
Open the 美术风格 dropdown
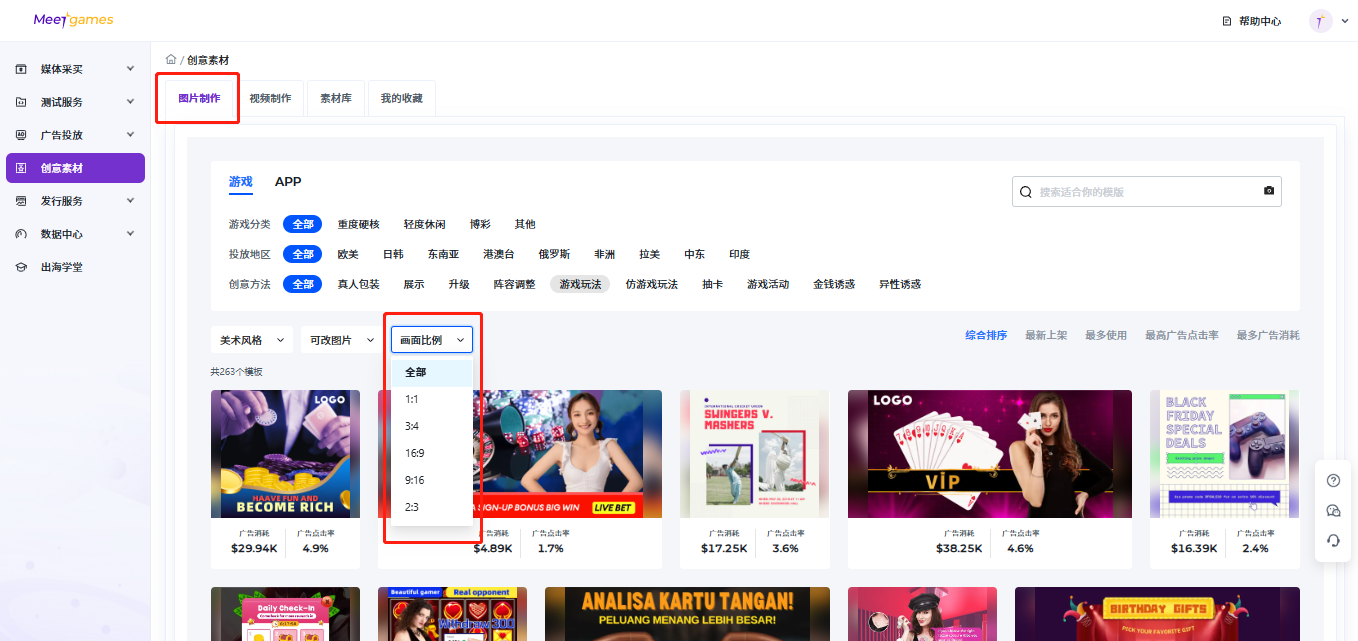pyautogui.click(x=251, y=339)
